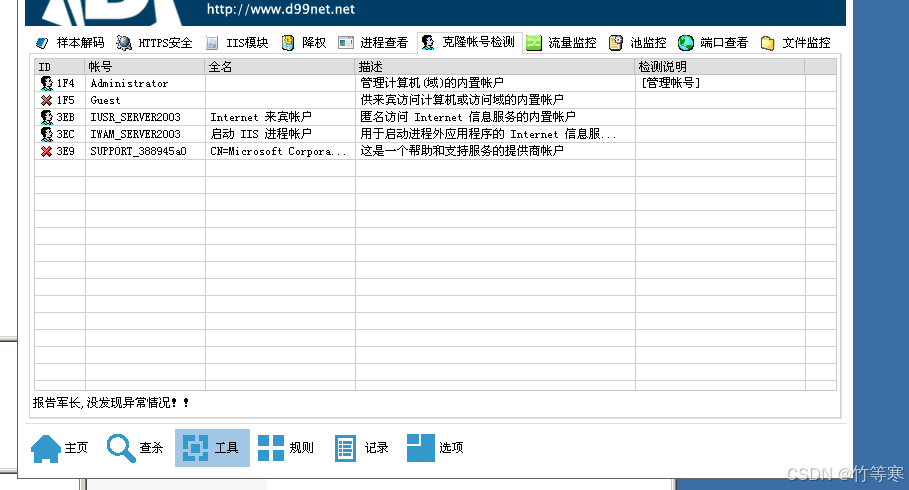Click full name "Internet 来宾帐户"
This screenshot has height=490, width=909.
pos(261,118)
